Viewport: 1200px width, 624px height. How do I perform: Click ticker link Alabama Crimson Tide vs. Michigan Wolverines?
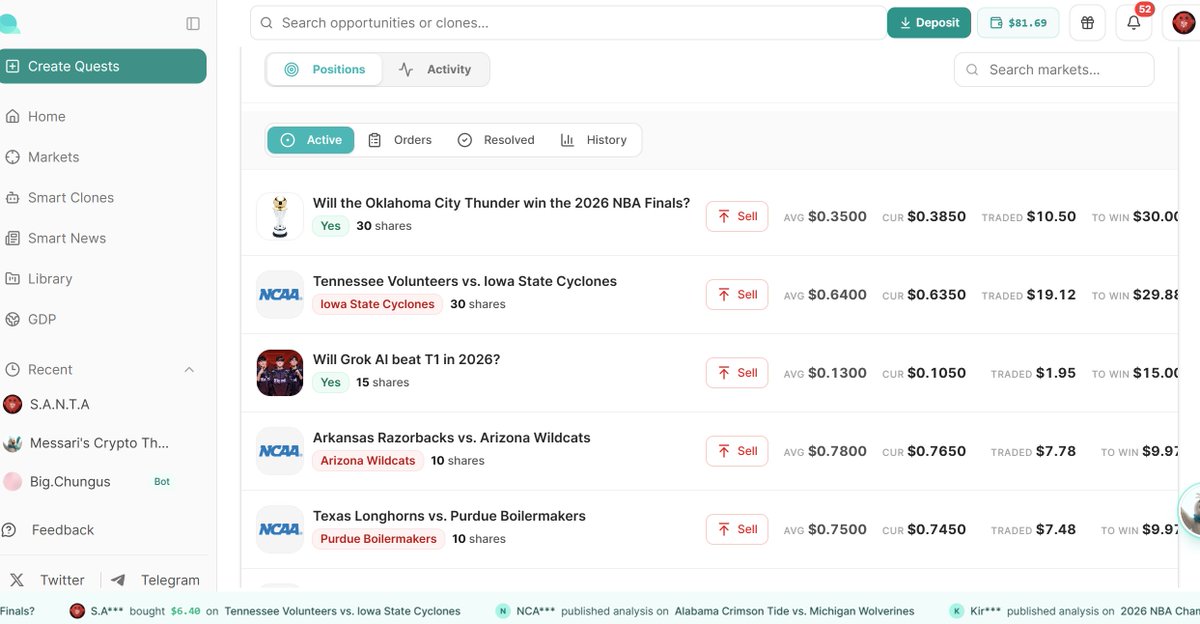click(794, 611)
